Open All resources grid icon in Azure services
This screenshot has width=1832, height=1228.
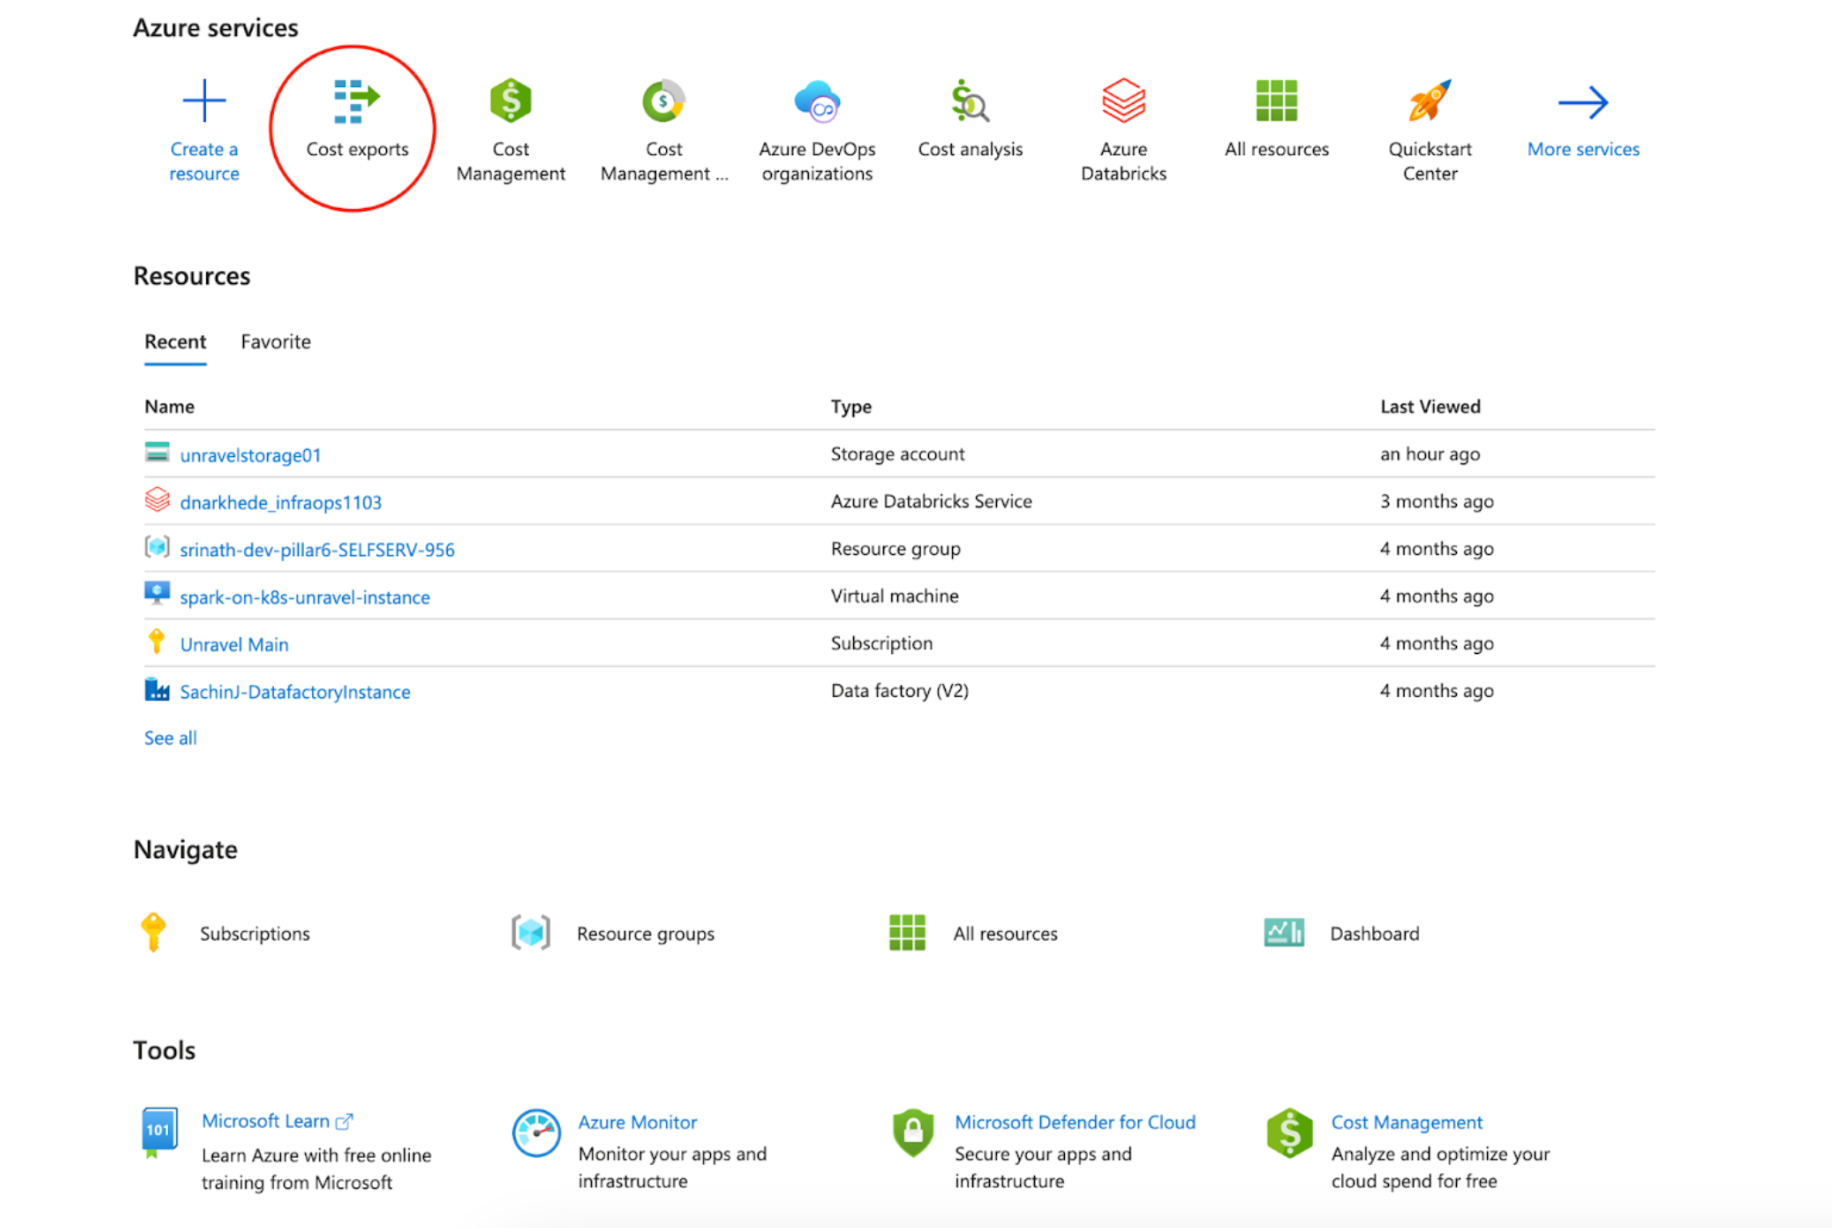coord(1276,102)
